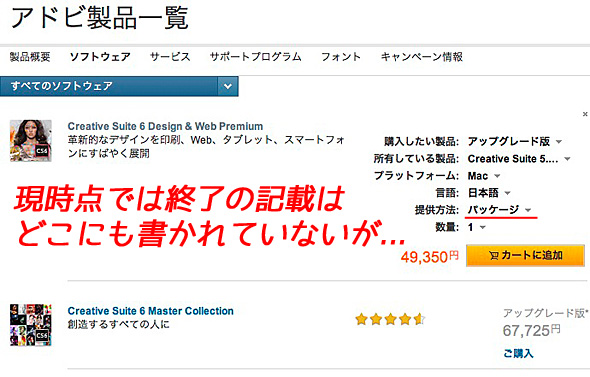This screenshot has height=377, width=590.
Task: Open the すべてのソフトウェア dropdown arrow
Action: 228,86
